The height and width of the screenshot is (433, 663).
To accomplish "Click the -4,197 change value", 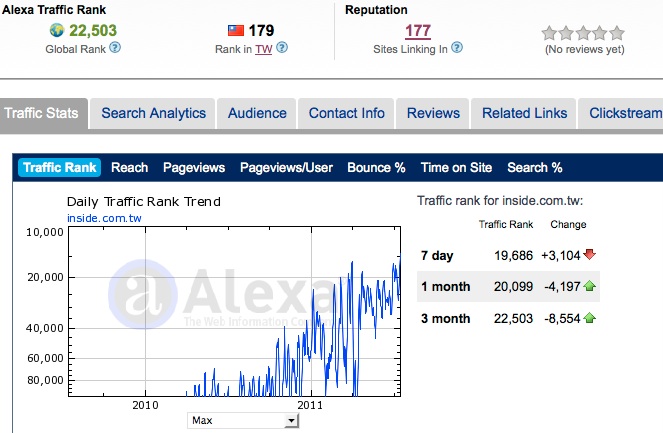I will point(562,287).
